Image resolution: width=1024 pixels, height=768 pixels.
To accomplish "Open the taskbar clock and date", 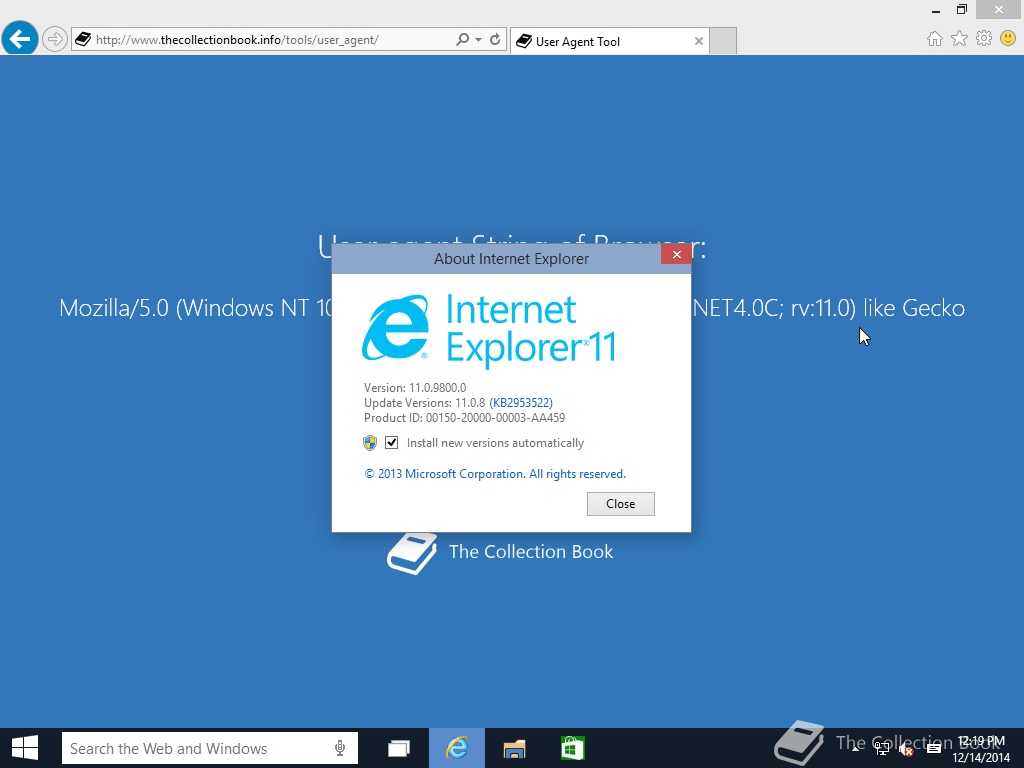I will click(x=981, y=749).
